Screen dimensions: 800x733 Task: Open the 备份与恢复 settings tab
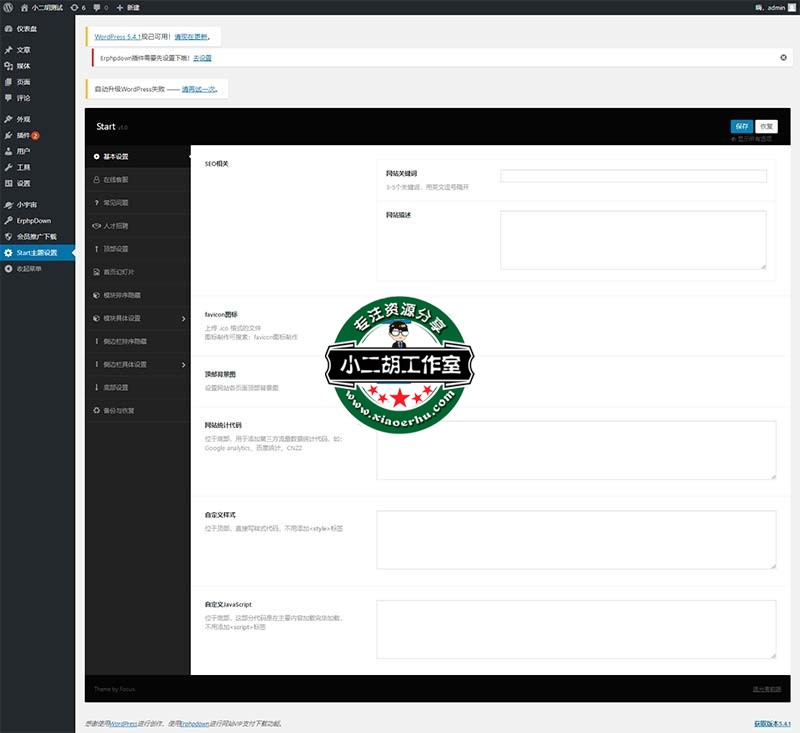pyautogui.click(x=118, y=411)
